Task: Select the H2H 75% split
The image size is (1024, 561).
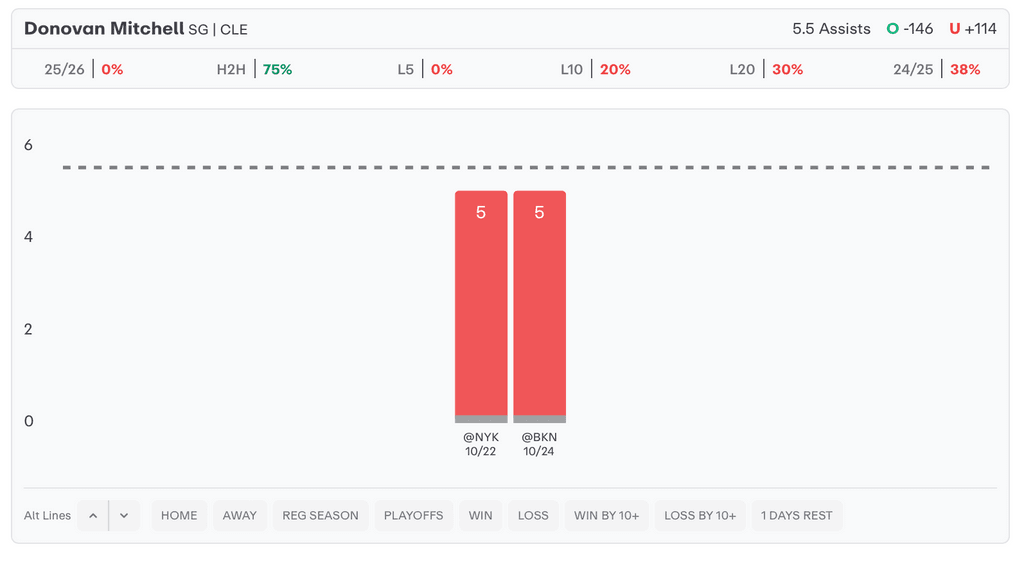Action: pyautogui.click(x=254, y=70)
